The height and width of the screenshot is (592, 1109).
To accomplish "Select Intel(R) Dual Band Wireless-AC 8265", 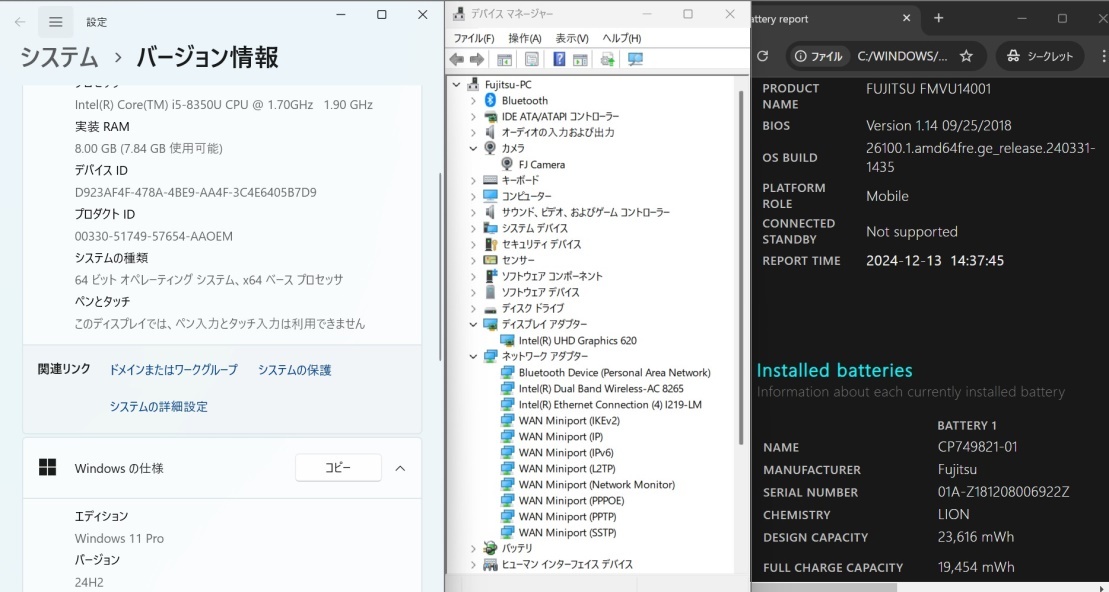I will pyautogui.click(x=600, y=388).
